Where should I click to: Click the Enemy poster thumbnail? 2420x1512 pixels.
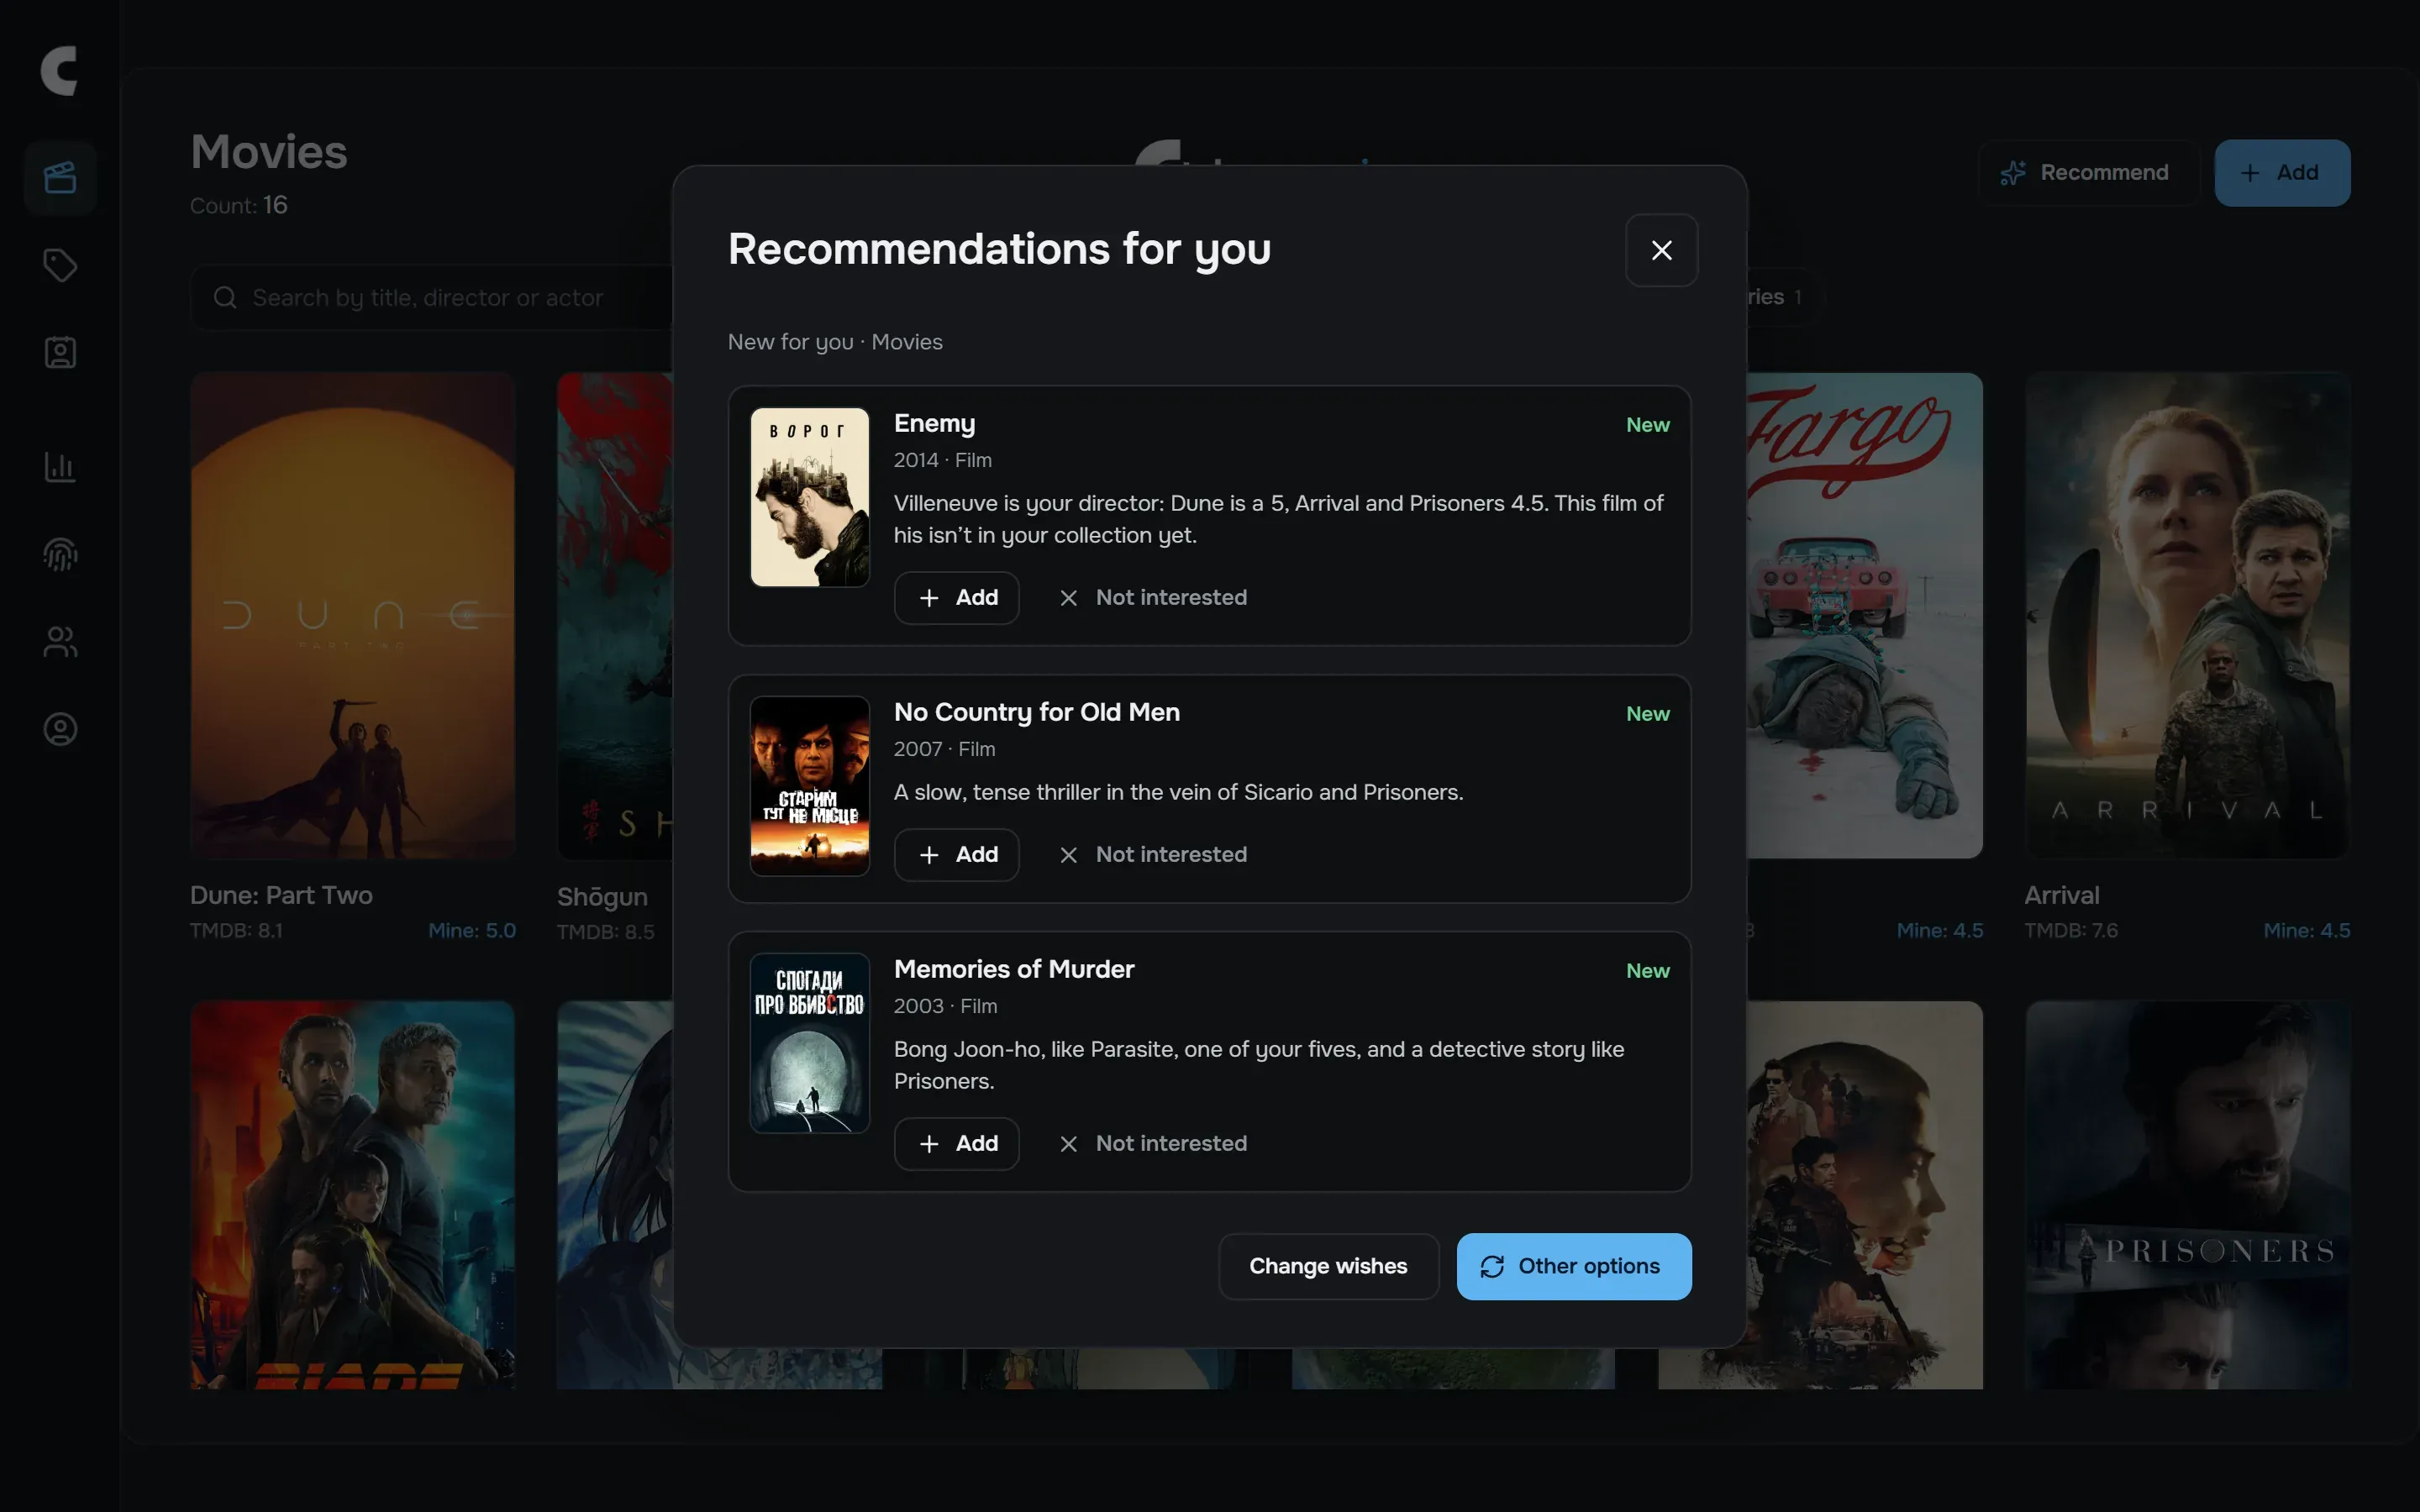809,497
